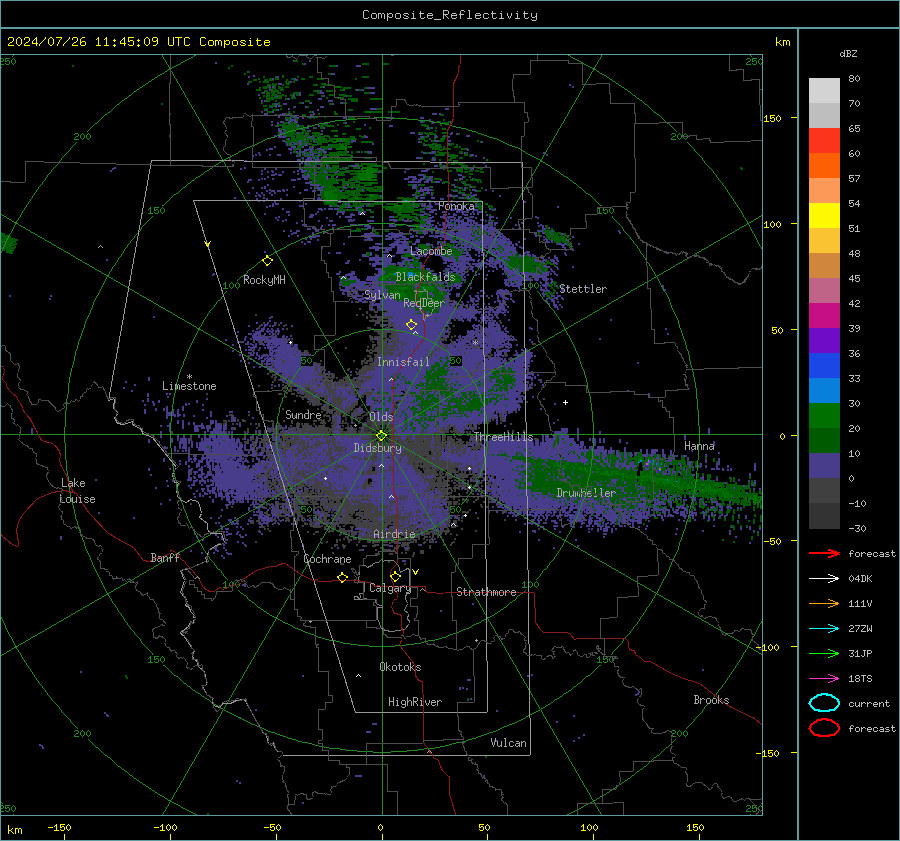Select the Okotoks city label
The height and width of the screenshot is (841, 900).
coord(400,667)
